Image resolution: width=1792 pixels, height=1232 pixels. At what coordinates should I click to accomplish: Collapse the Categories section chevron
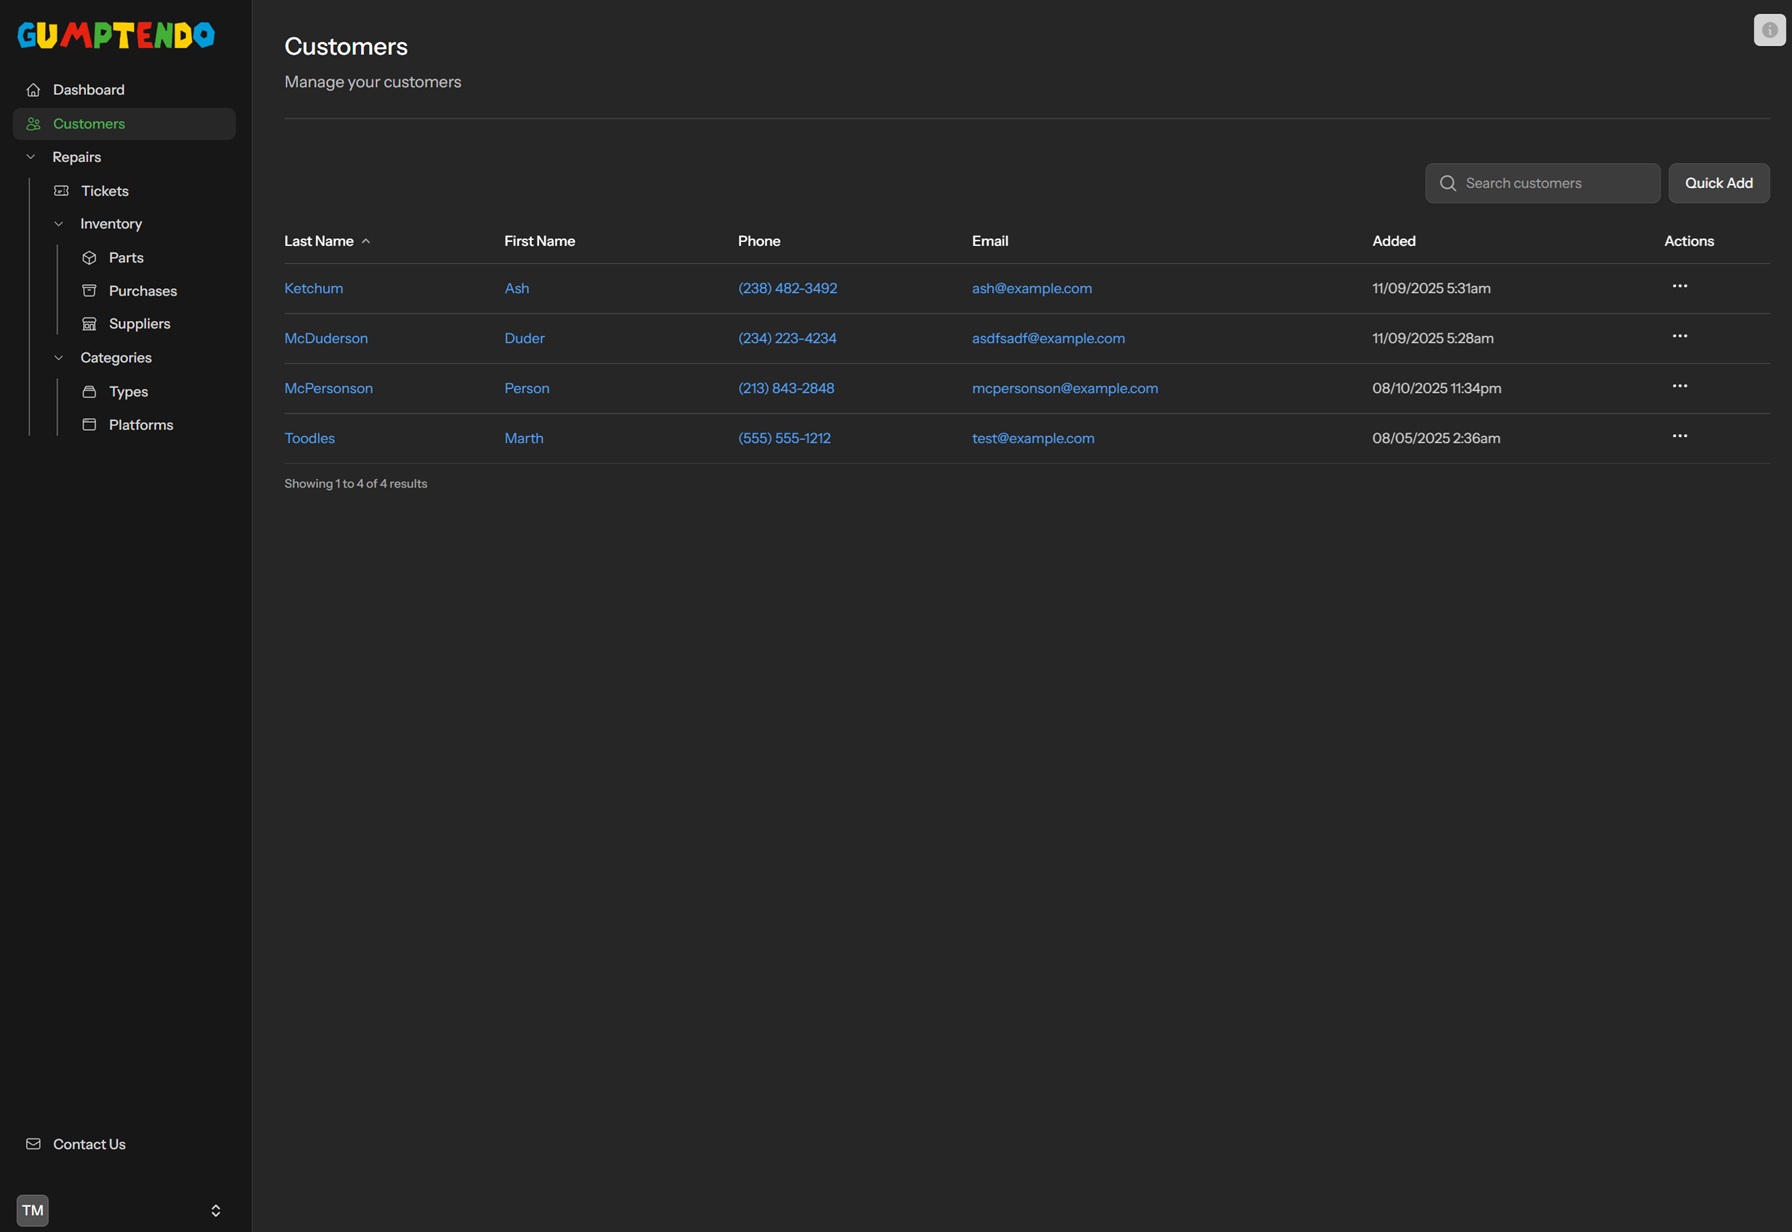pos(58,358)
